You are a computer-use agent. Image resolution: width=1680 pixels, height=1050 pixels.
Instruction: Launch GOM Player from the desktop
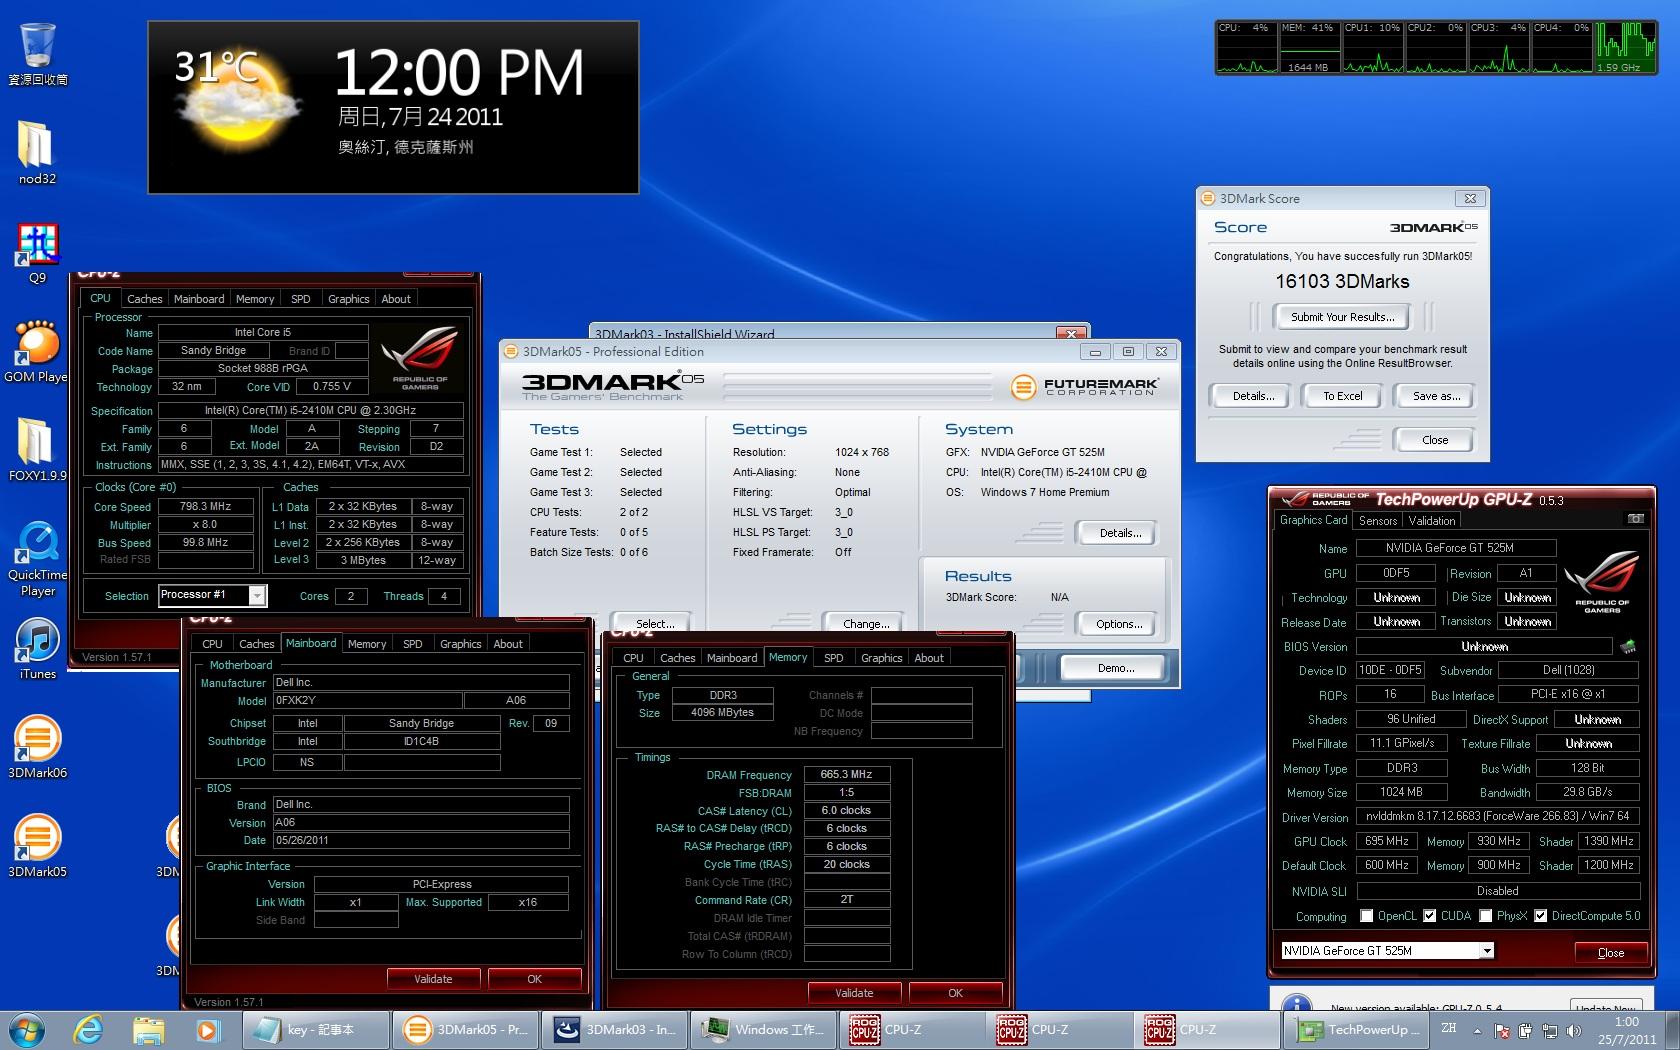(x=37, y=352)
